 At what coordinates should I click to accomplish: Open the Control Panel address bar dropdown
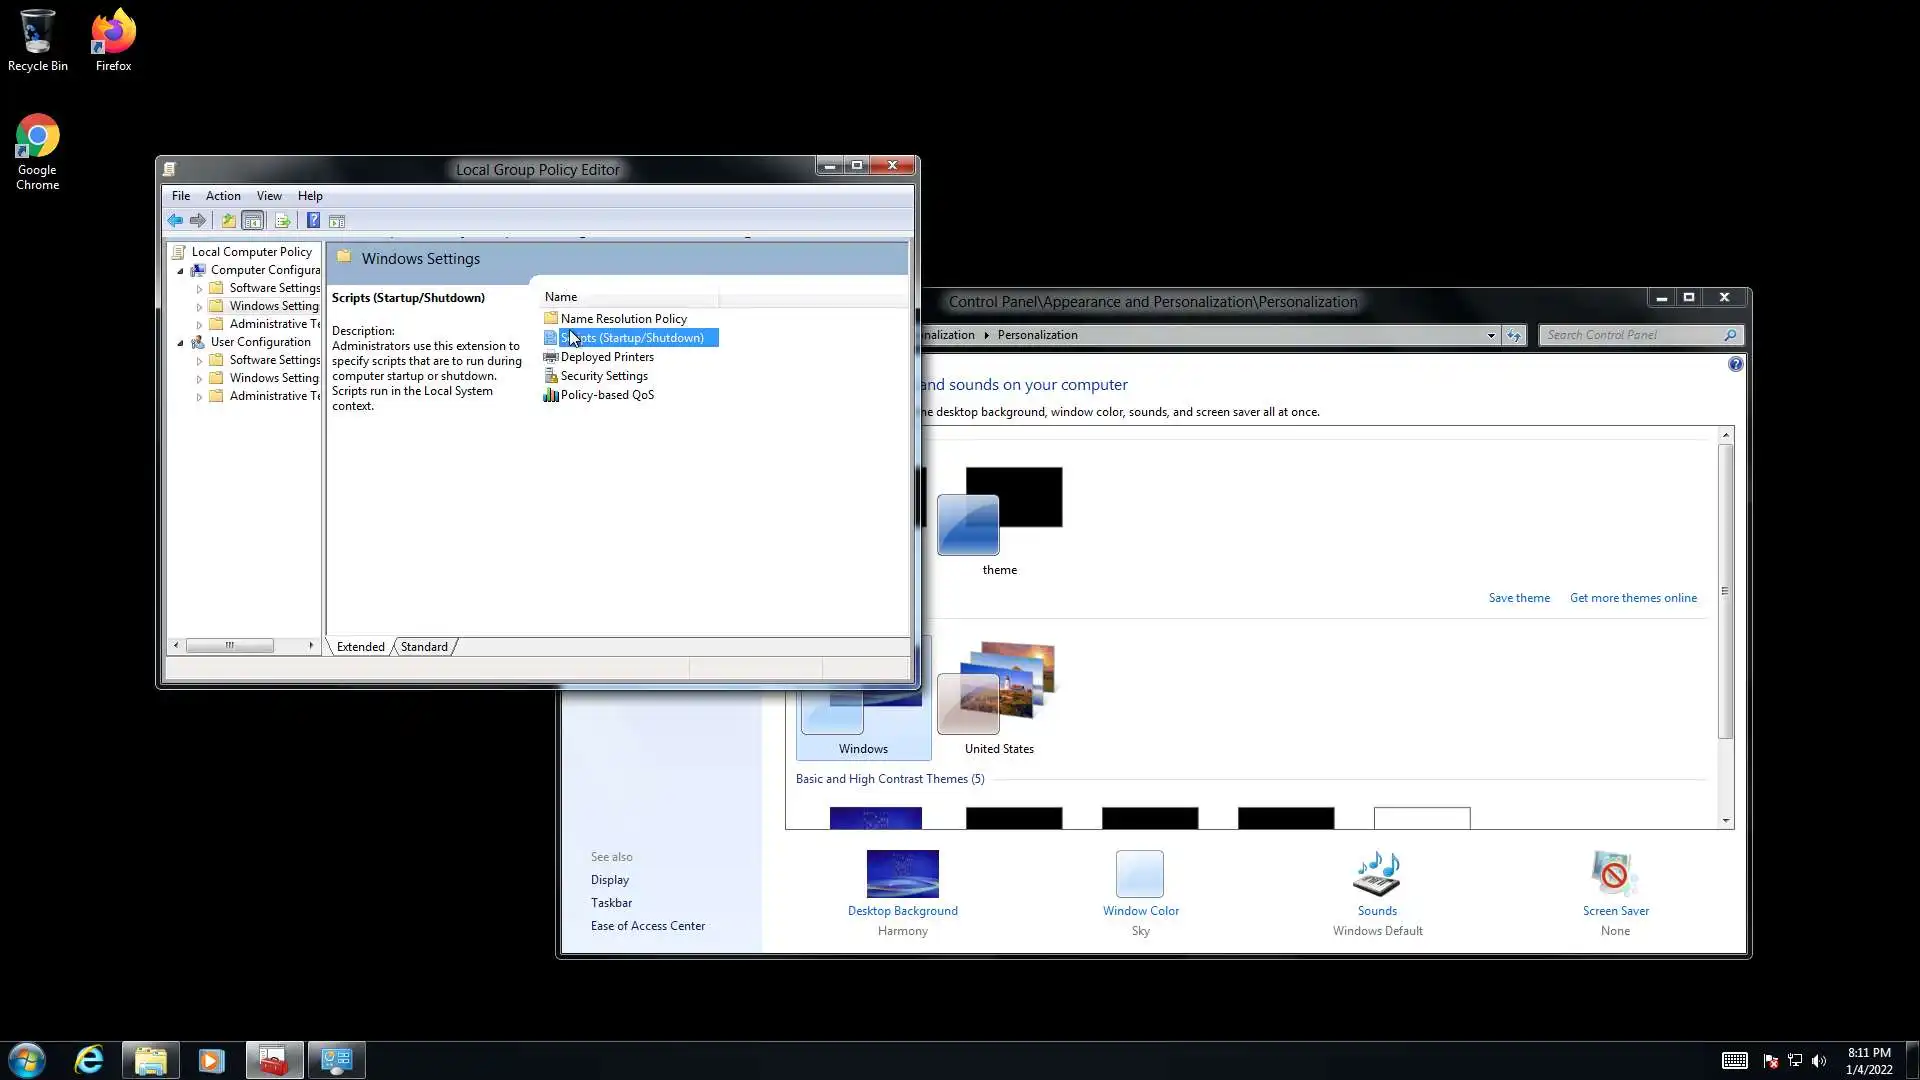click(x=1490, y=335)
